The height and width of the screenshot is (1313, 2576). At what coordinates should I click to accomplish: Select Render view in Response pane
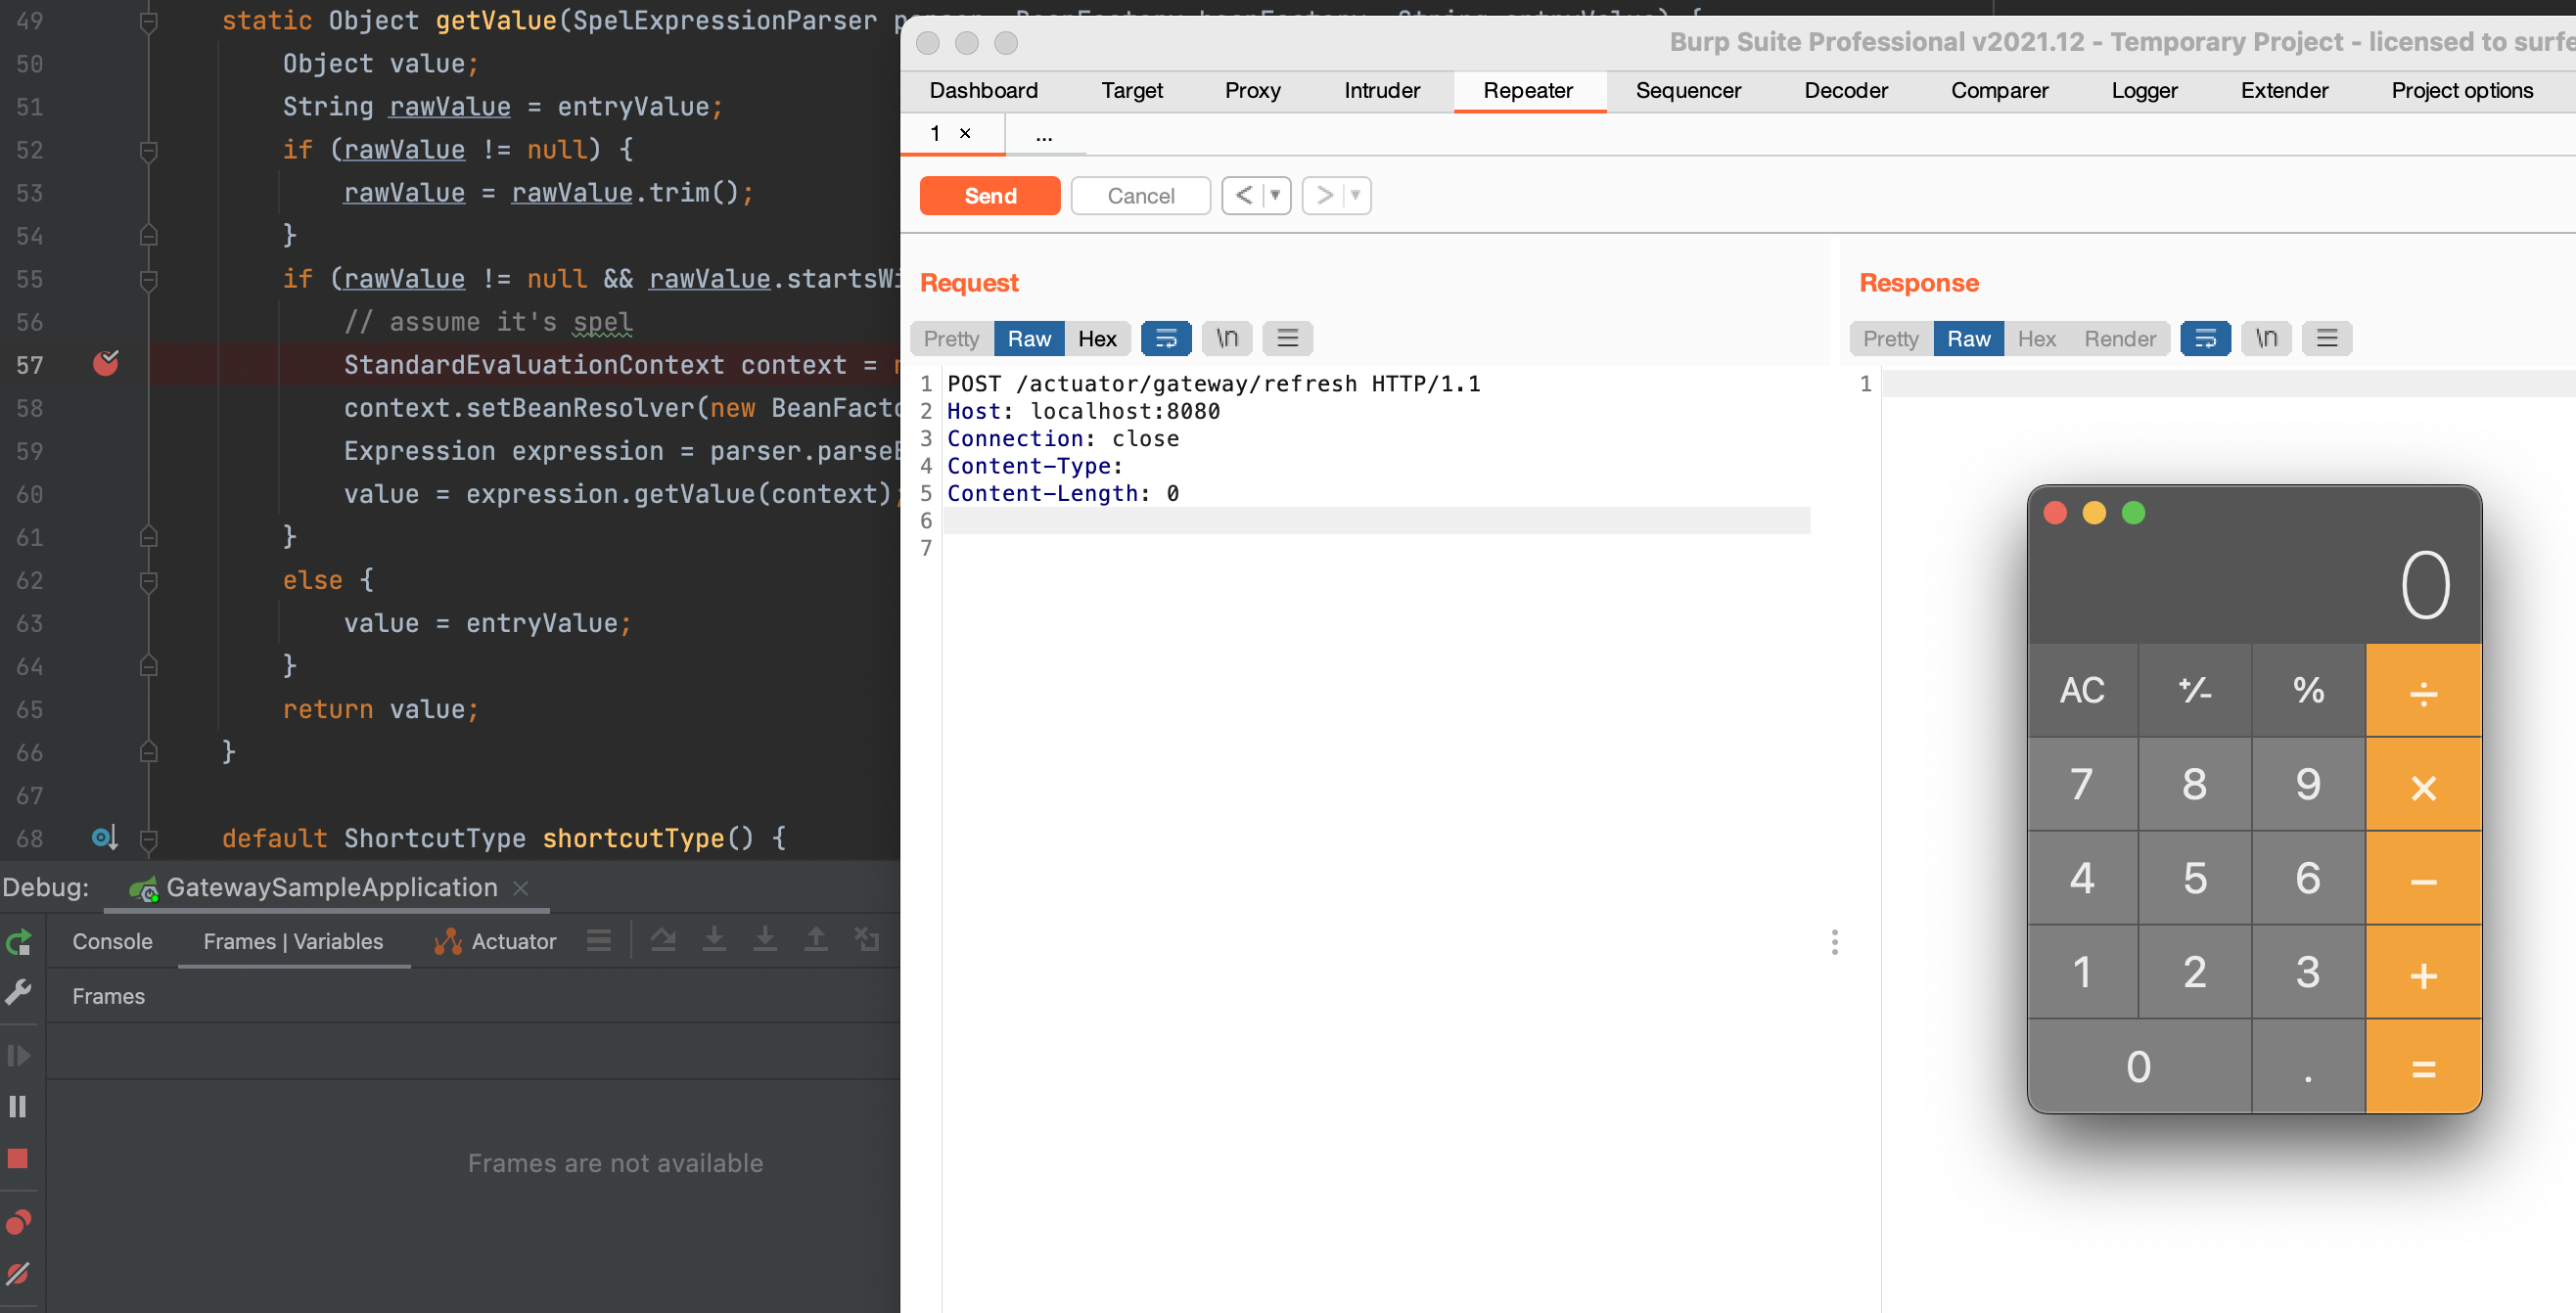point(2119,338)
